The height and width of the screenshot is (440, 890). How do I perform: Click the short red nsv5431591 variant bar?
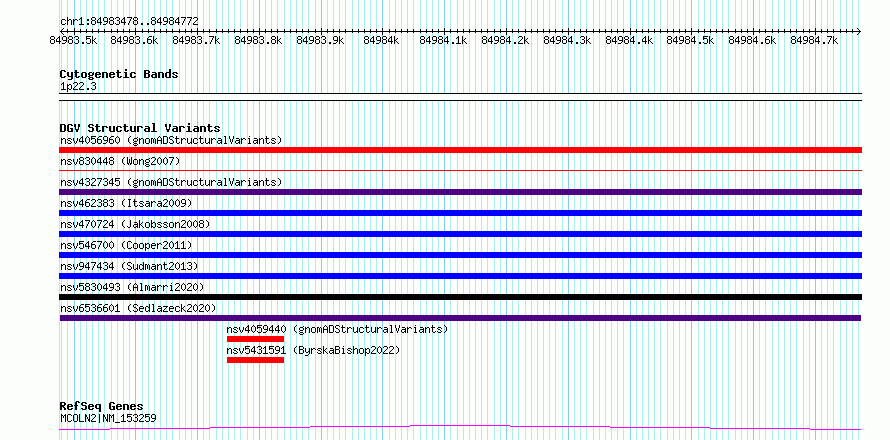click(255, 360)
